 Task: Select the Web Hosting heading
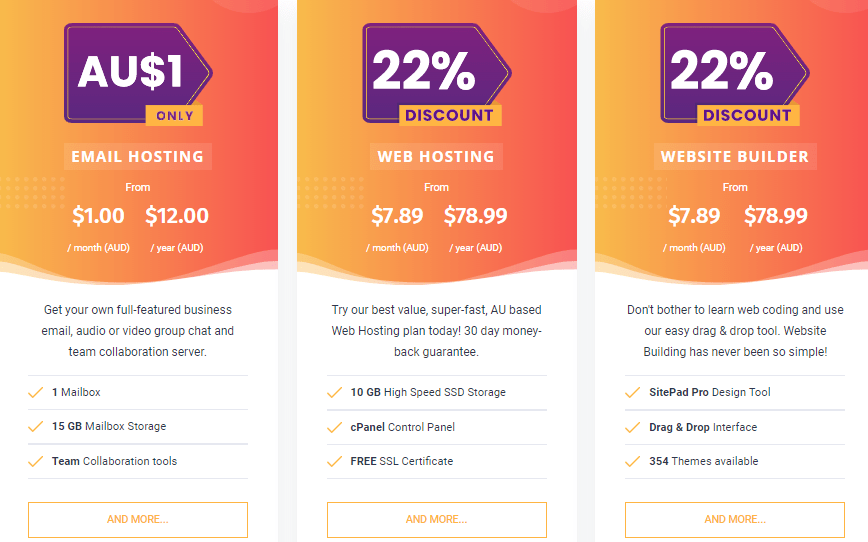436,157
